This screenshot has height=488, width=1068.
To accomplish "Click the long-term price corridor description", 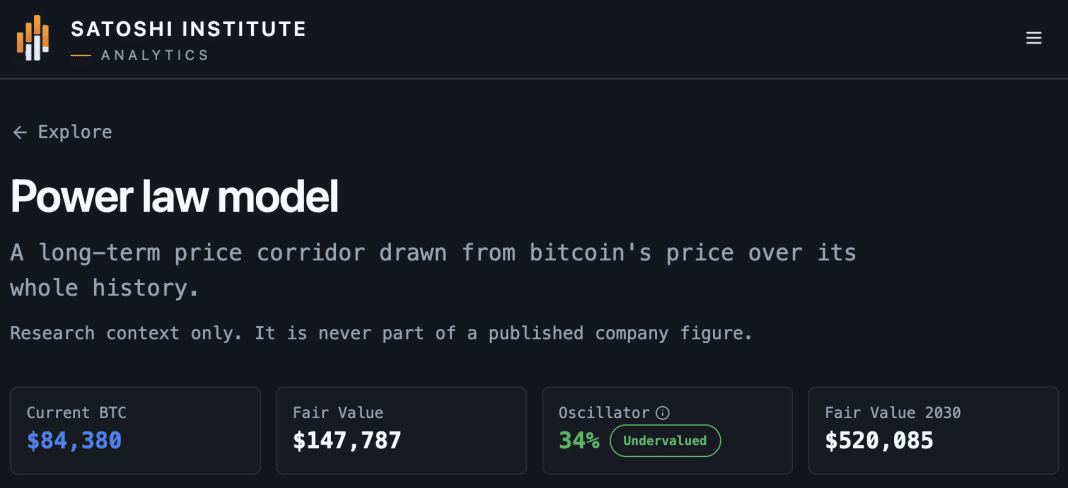I will coord(433,271).
